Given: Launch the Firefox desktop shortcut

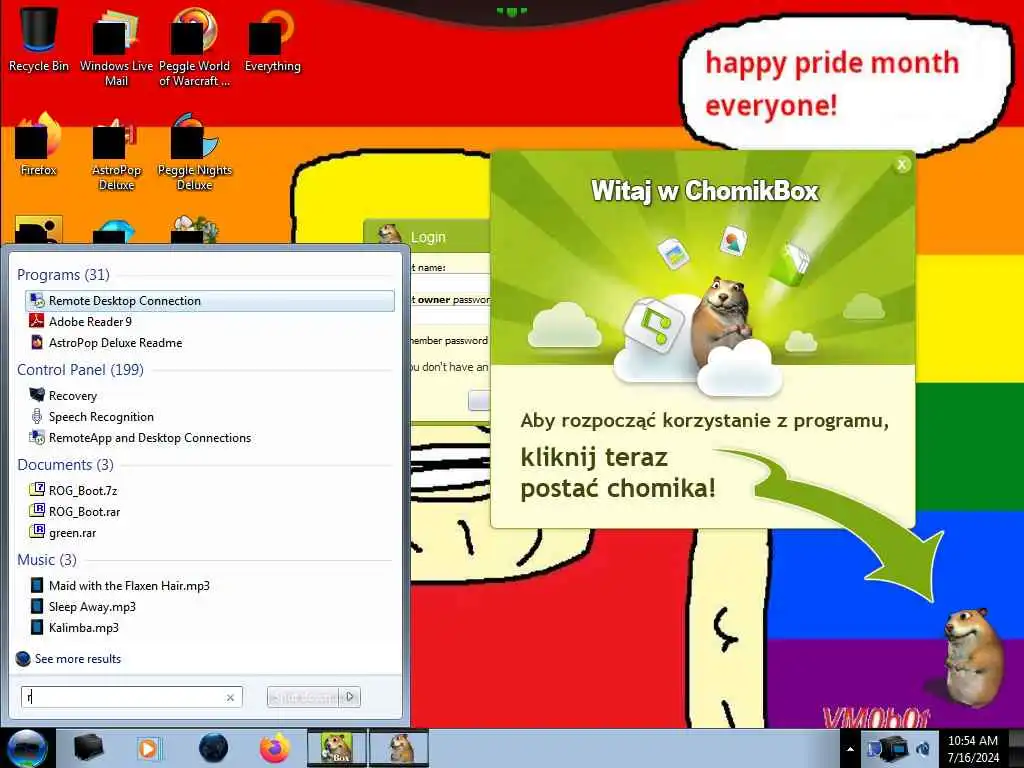Looking at the screenshot, I should point(38,145).
